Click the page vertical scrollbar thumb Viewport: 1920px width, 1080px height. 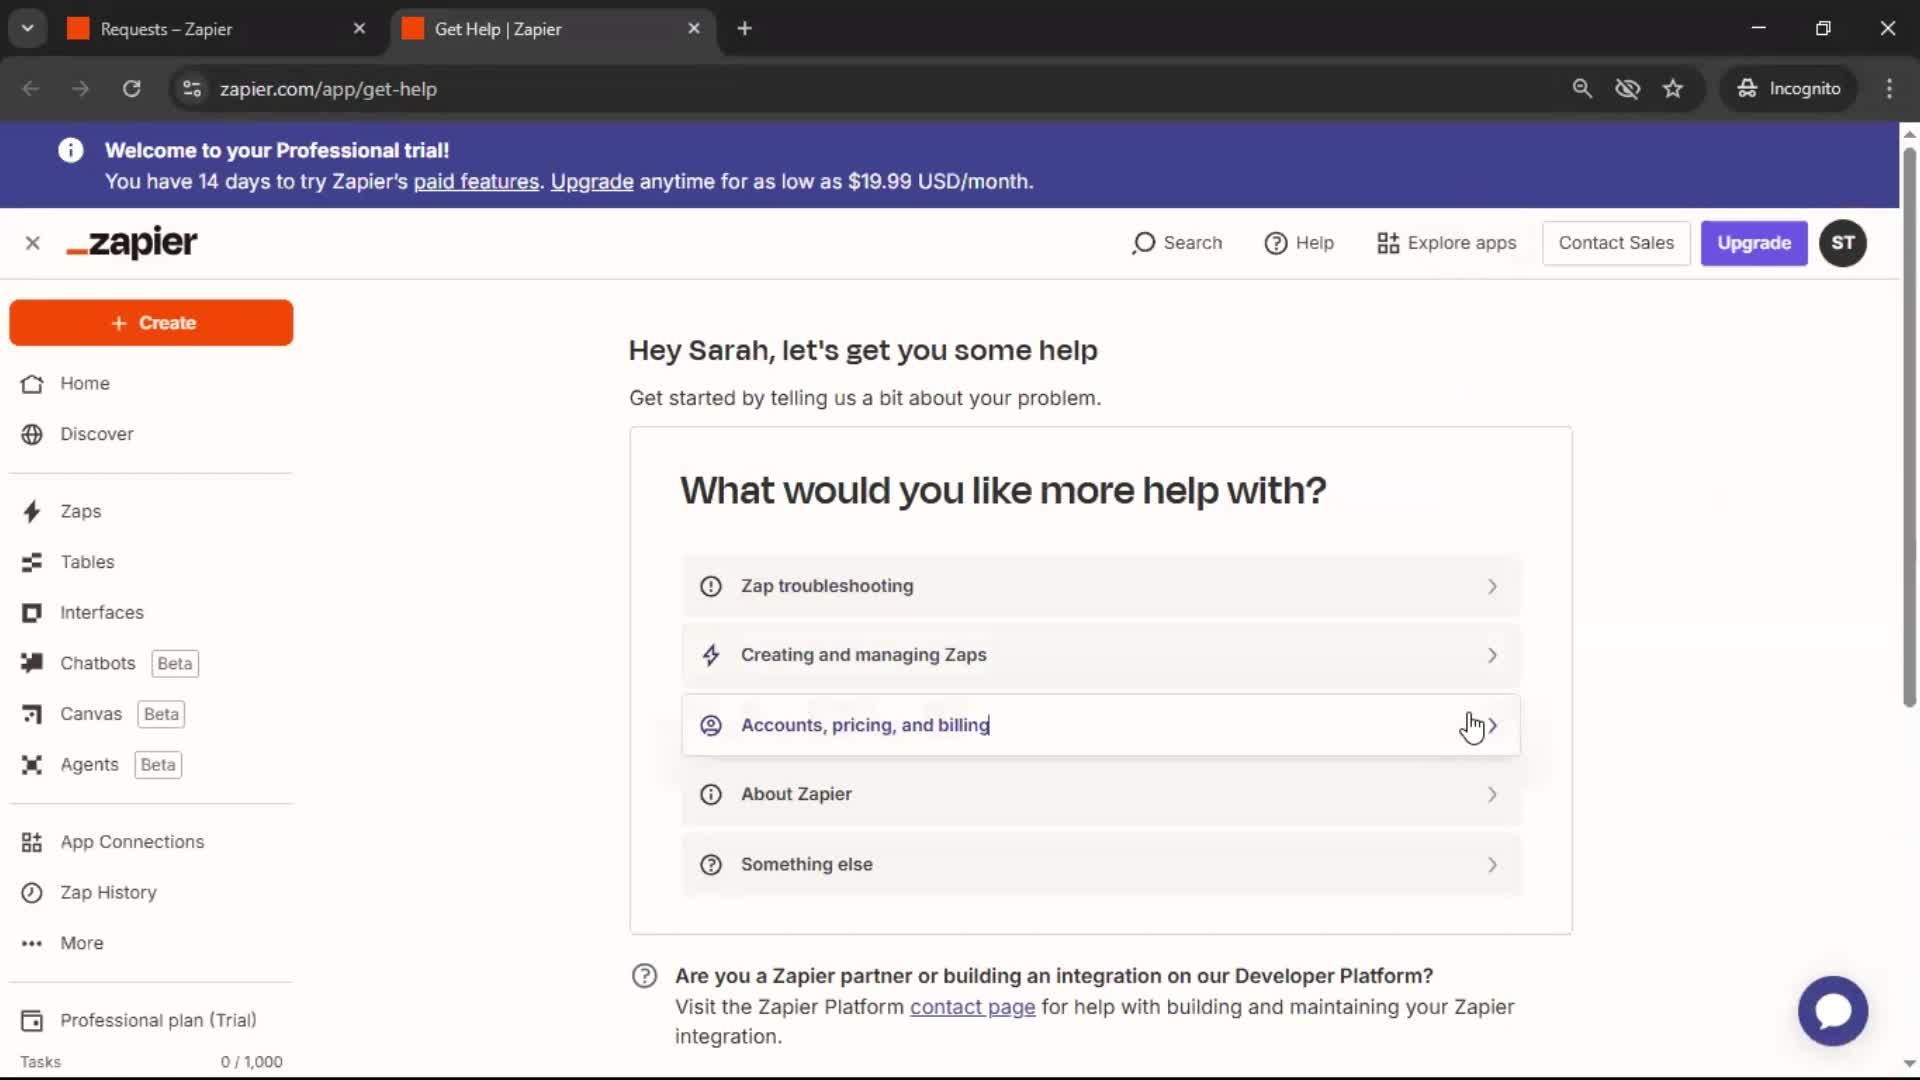pyautogui.click(x=1909, y=425)
